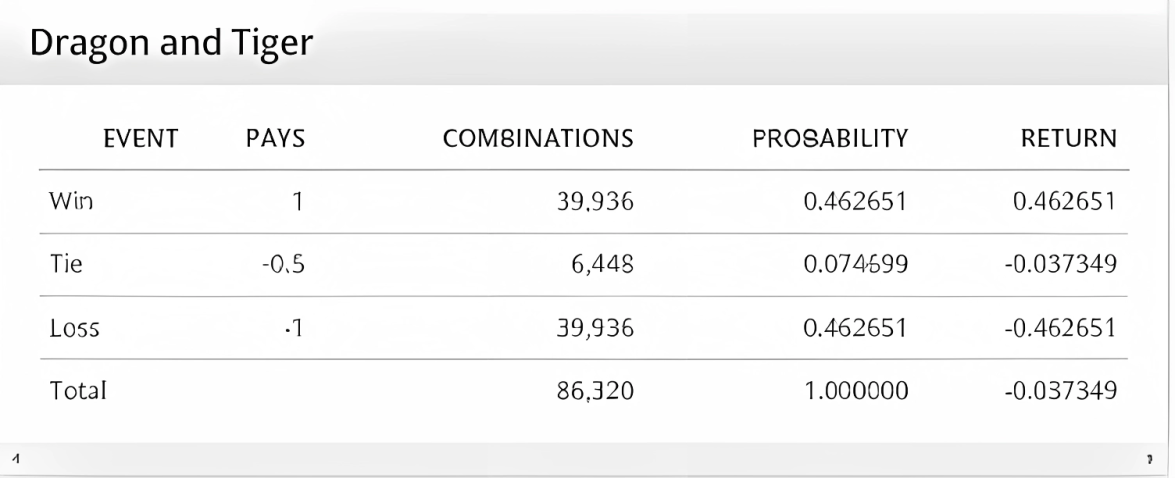This screenshot has width=1175, height=478.
Task: Select the Loss row label
Action: tap(73, 327)
